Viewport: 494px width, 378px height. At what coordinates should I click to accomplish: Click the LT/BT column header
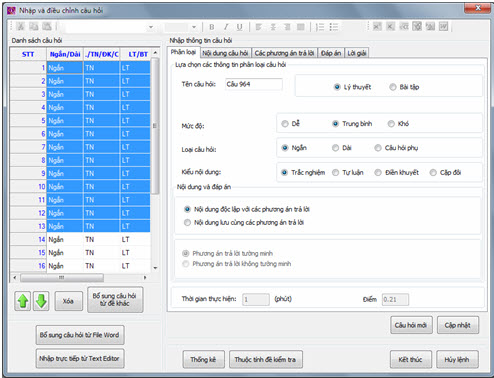point(135,54)
